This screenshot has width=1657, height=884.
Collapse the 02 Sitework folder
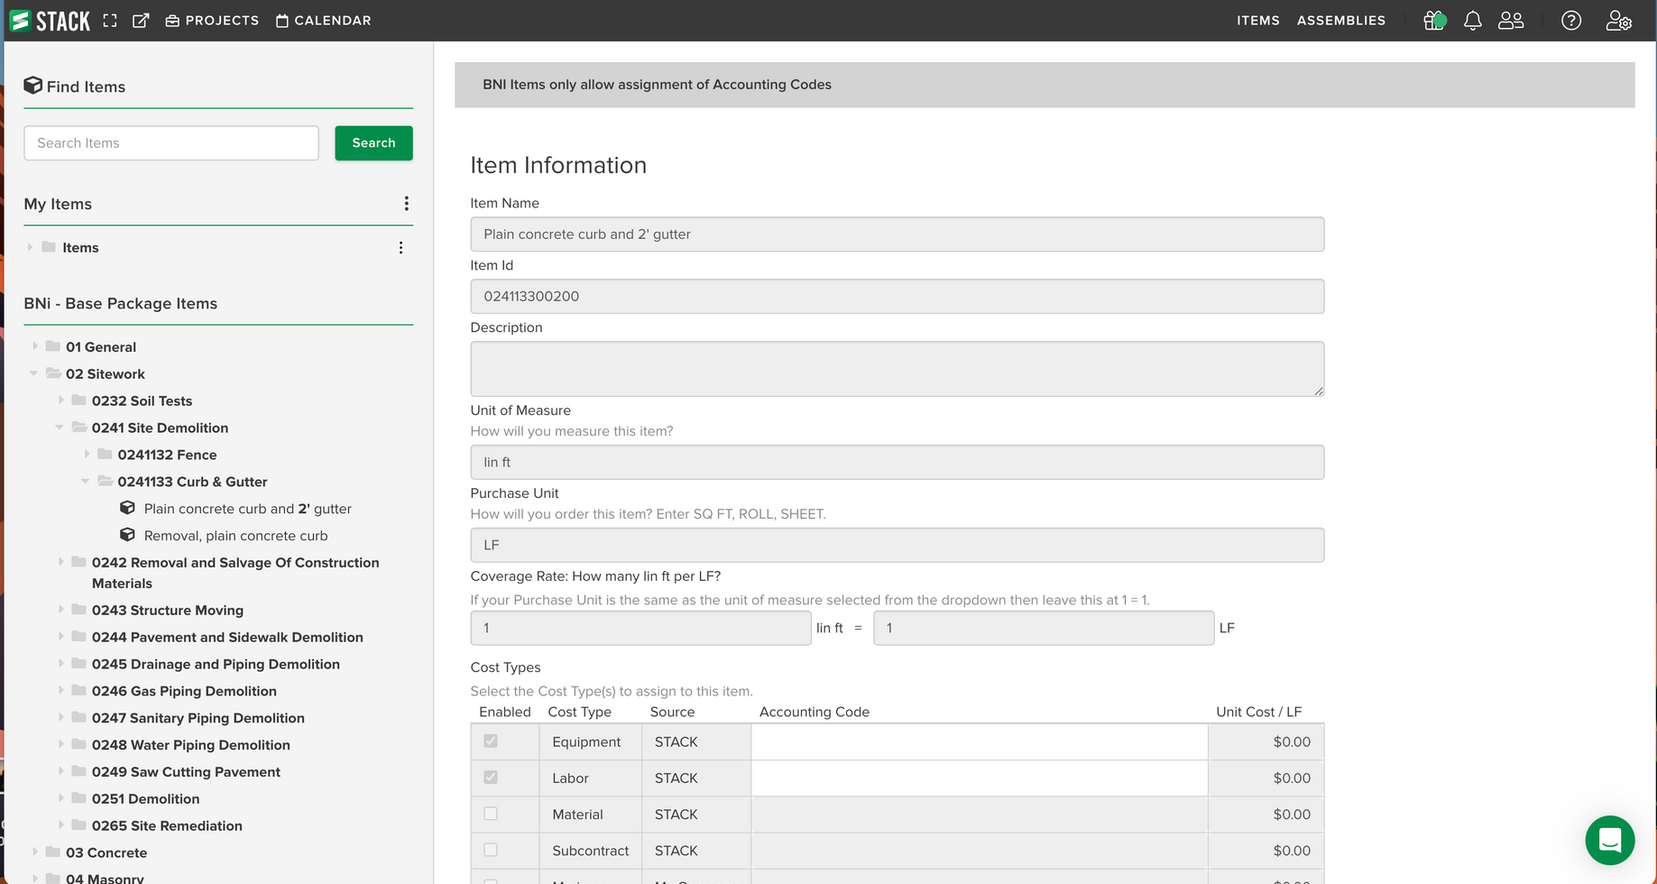tap(34, 373)
